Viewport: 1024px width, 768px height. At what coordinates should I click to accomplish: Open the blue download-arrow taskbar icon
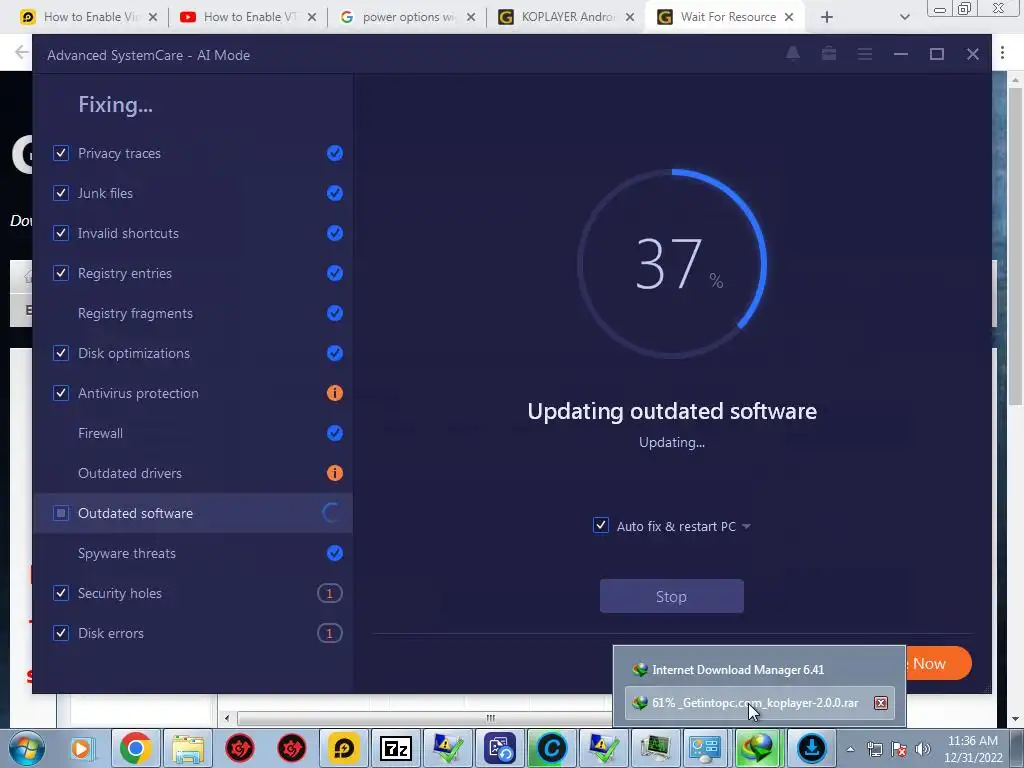[811, 748]
